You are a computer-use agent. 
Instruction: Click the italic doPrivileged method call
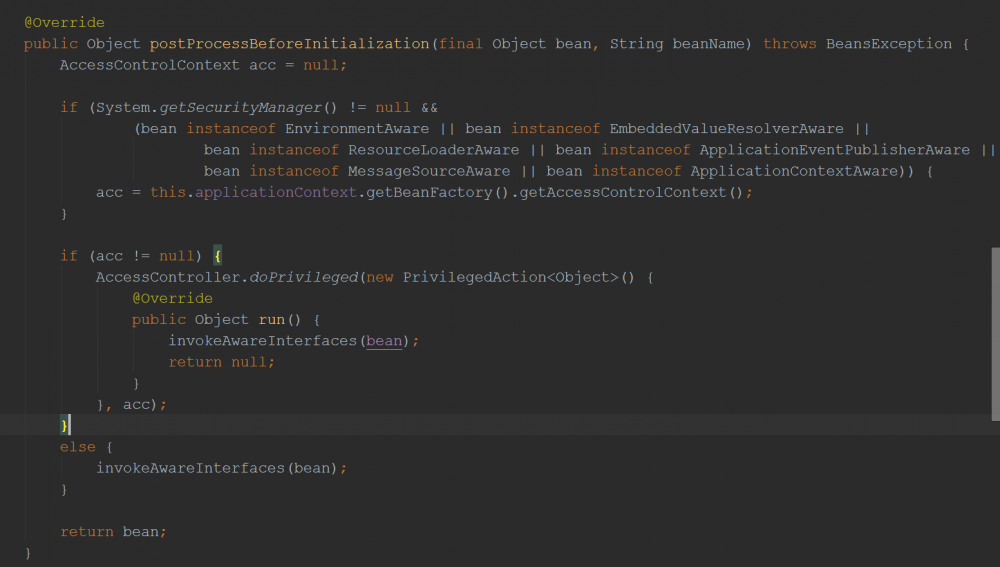[304, 277]
